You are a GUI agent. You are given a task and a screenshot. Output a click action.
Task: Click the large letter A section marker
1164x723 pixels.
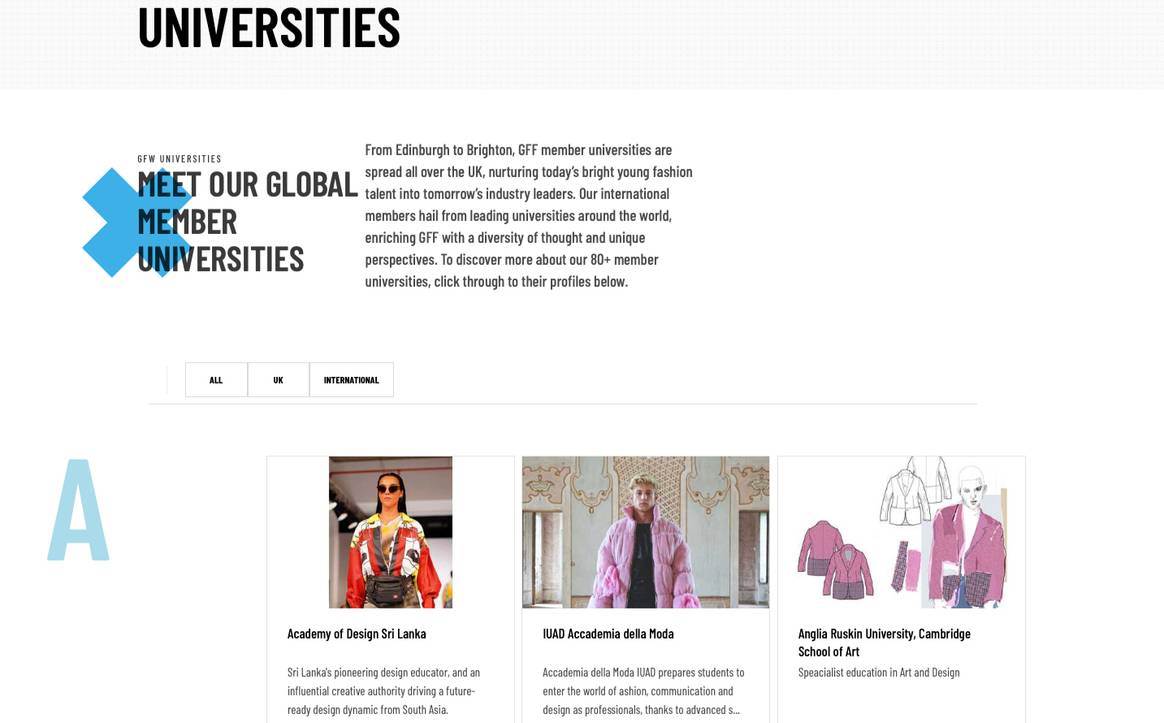click(x=79, y=510)
